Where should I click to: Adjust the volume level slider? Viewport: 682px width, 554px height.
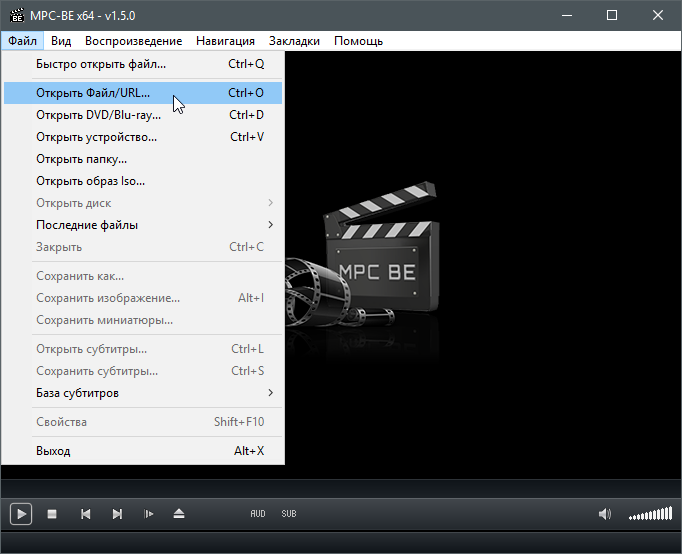650,514
